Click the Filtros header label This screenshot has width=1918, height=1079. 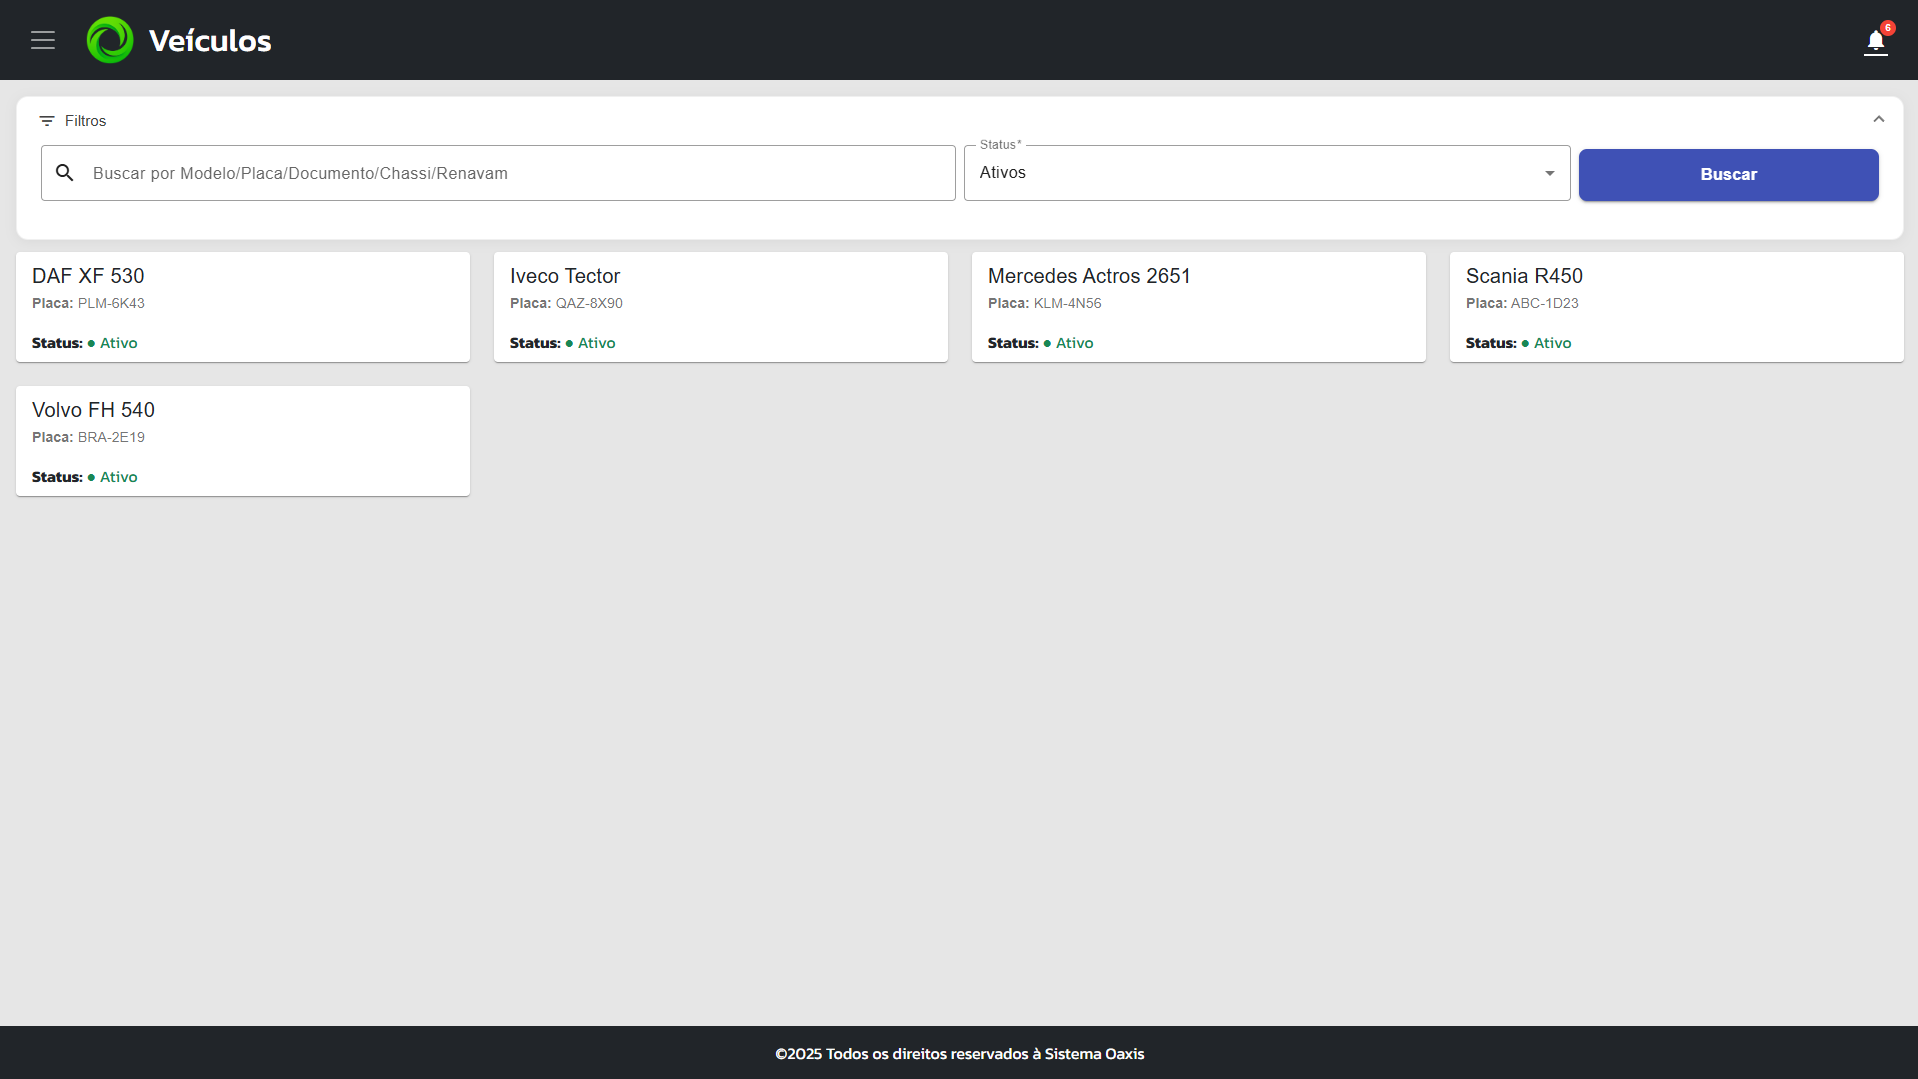point(85,121)
